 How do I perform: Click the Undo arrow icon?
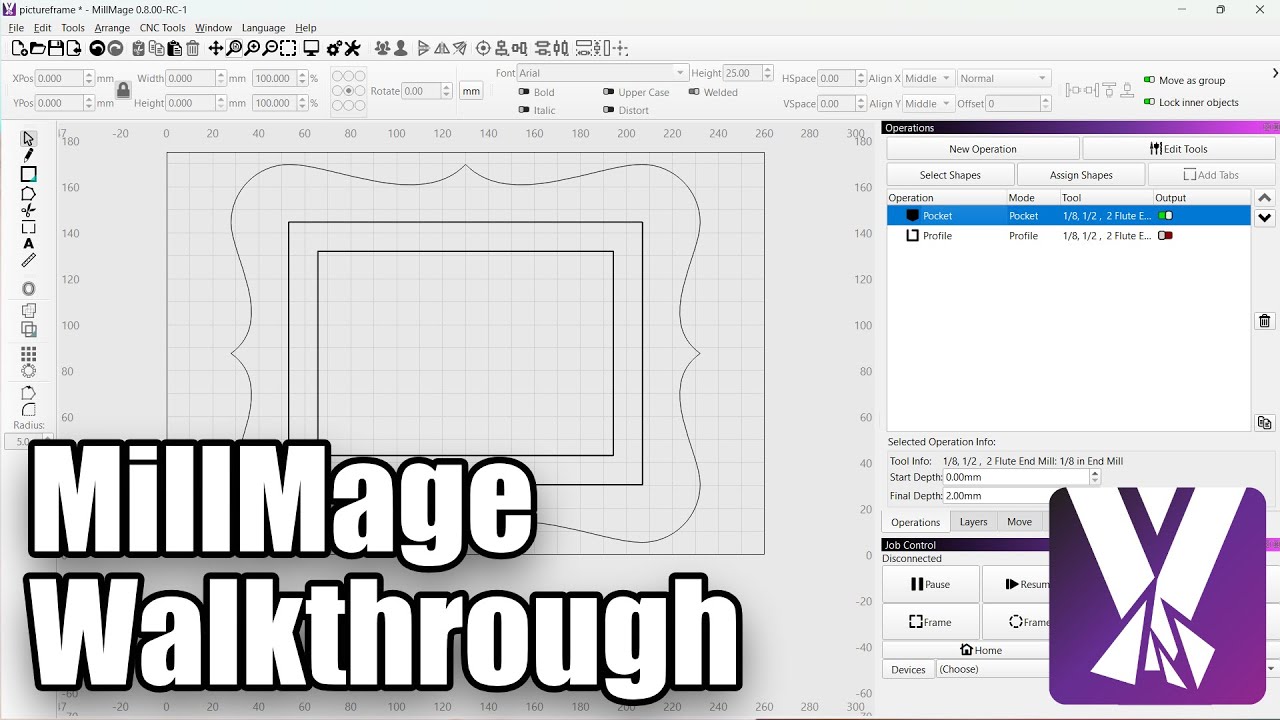pos(97,48)
